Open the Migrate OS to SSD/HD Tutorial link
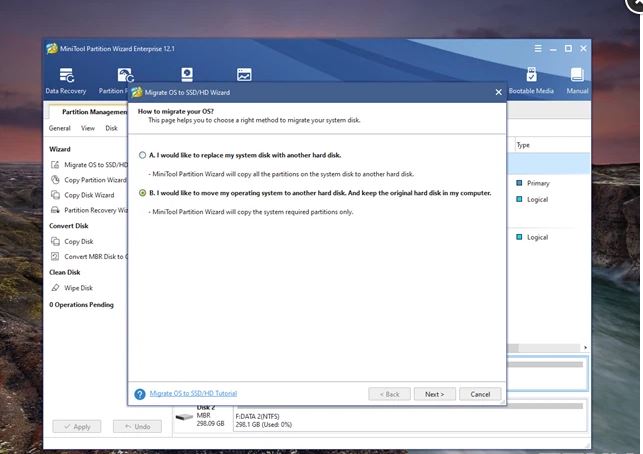643x454 pixels. coord(193,393)
